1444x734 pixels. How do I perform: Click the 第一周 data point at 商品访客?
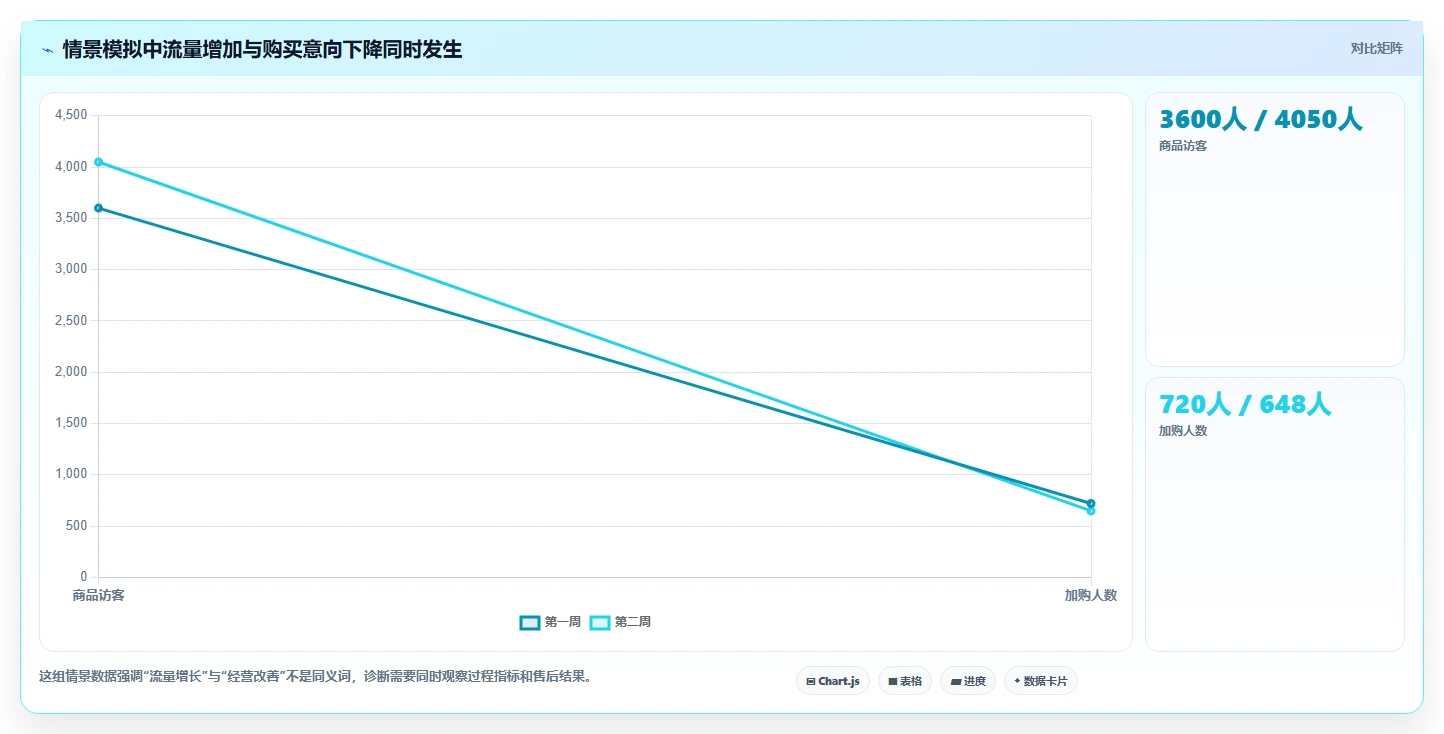[98, 208]
